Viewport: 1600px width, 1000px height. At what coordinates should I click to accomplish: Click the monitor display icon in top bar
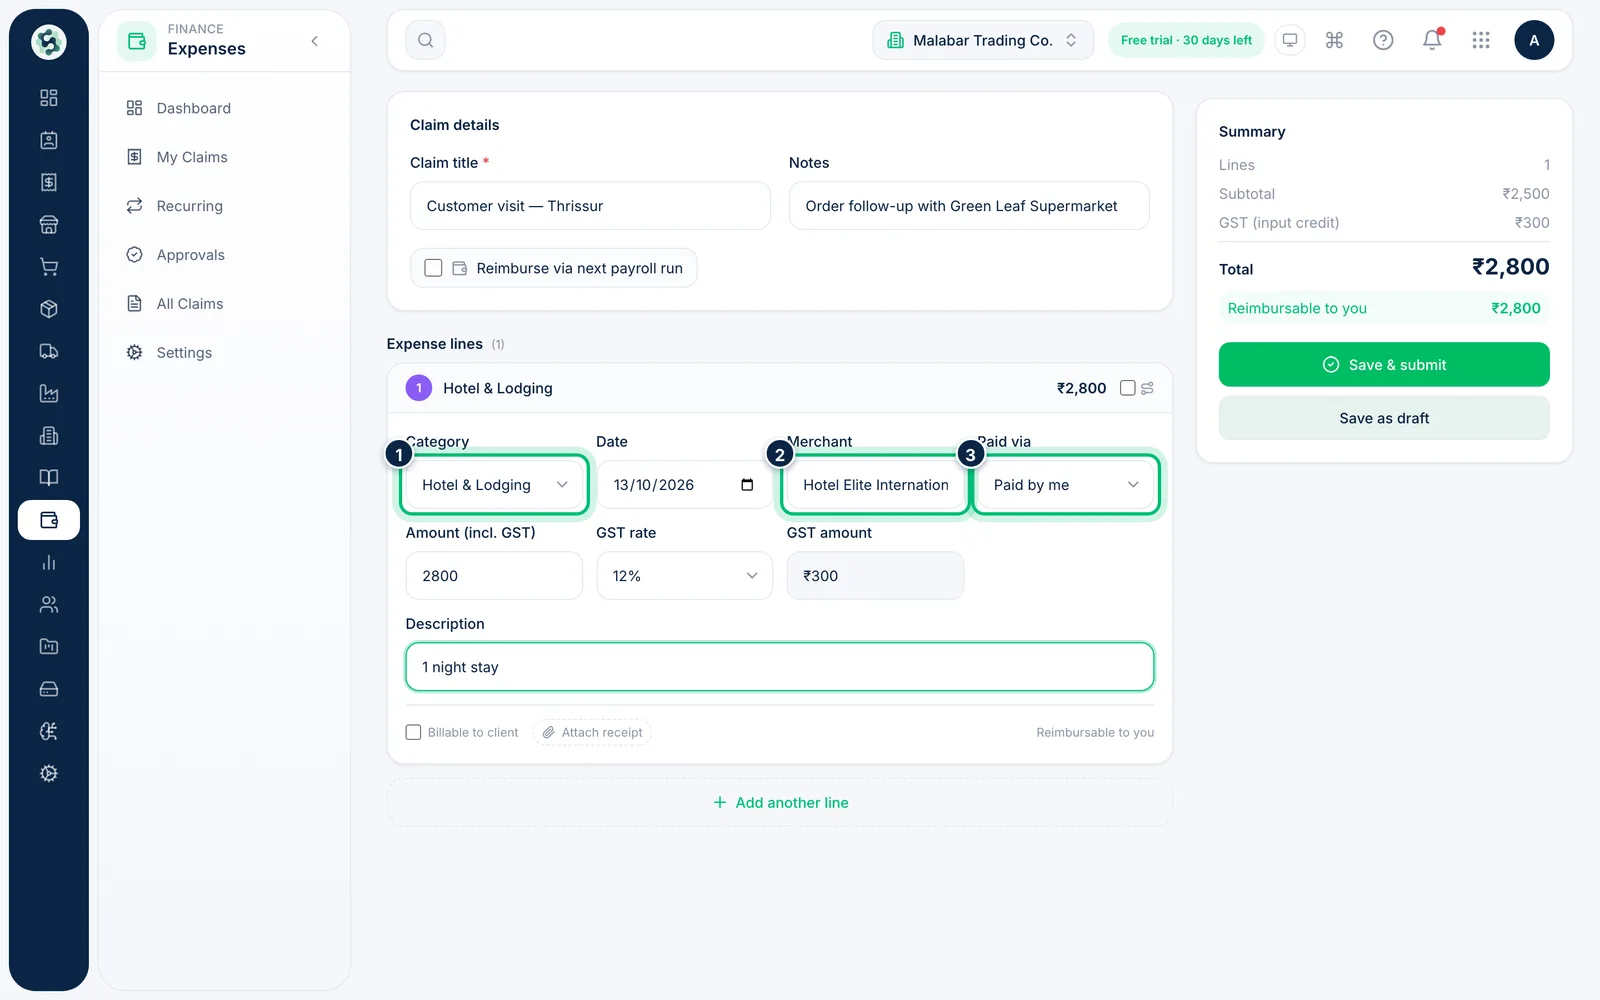pyautogui.click(x=1290, y=40)
